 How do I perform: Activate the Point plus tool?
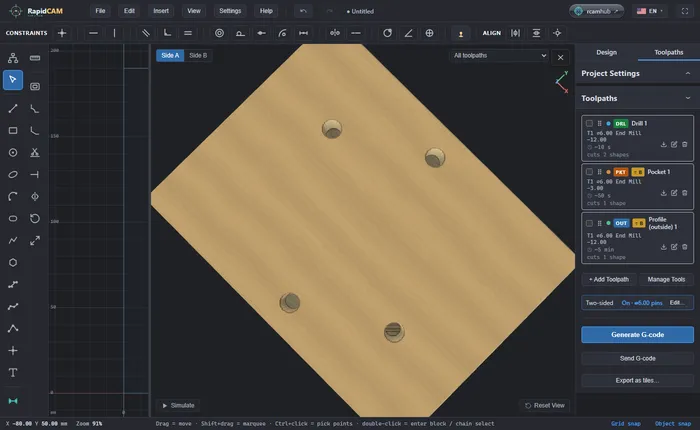tap(13, 351)
